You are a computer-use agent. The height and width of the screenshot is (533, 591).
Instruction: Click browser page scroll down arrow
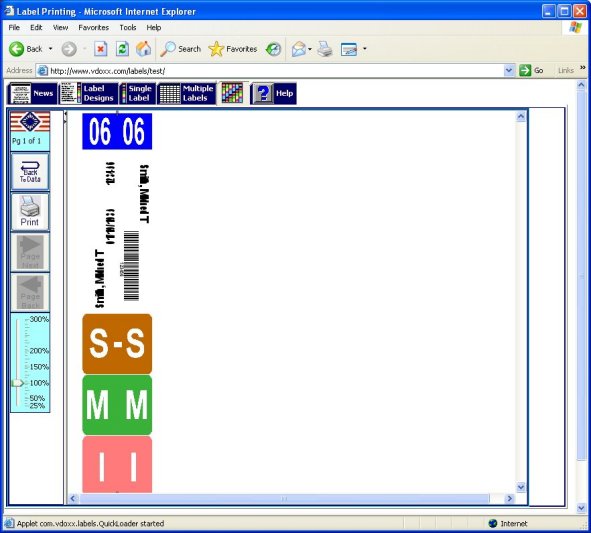581,508
